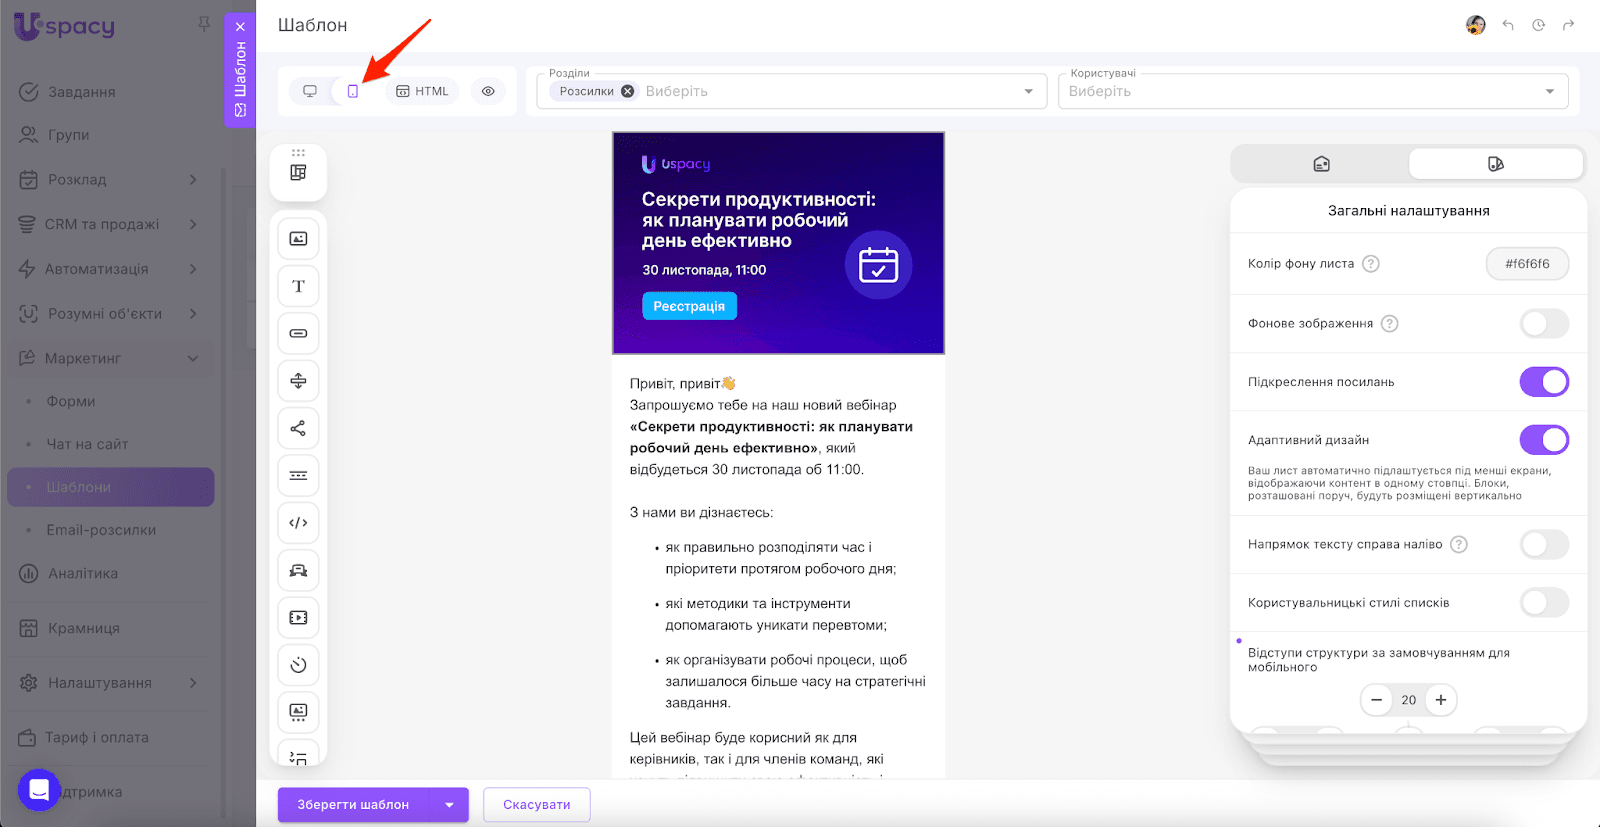Add an image block
The width and height of the screenshot is (1600, 827).
coord(298,239)
